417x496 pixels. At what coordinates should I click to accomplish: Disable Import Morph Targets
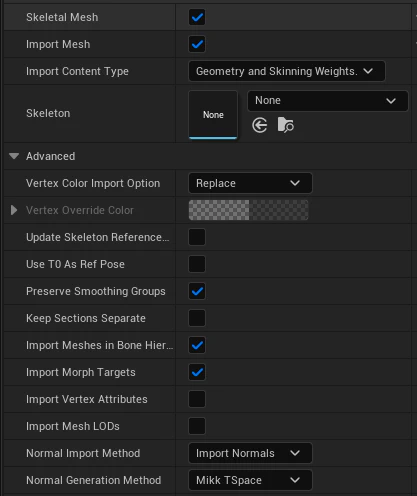point(197,372)
